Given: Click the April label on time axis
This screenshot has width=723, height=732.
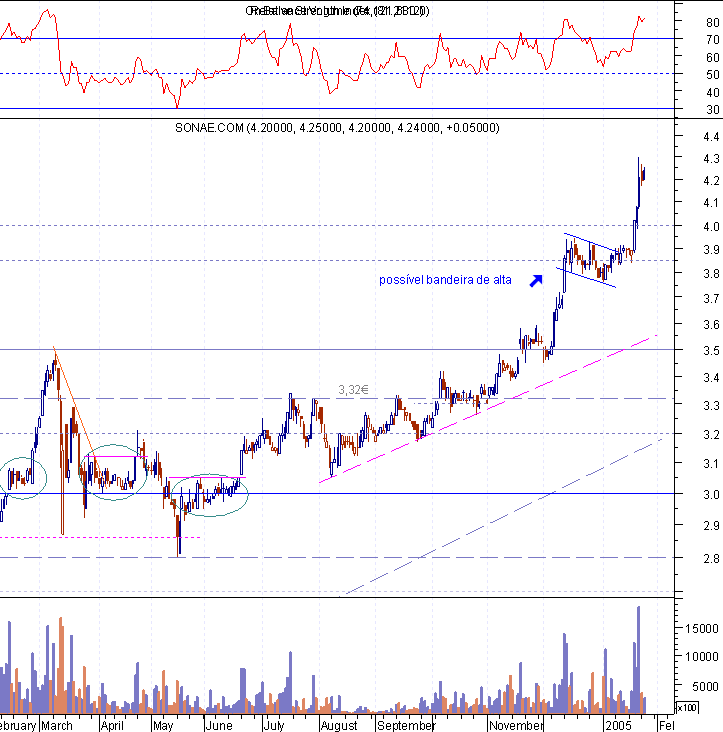Looking at the screenshot, I should 112,725.
